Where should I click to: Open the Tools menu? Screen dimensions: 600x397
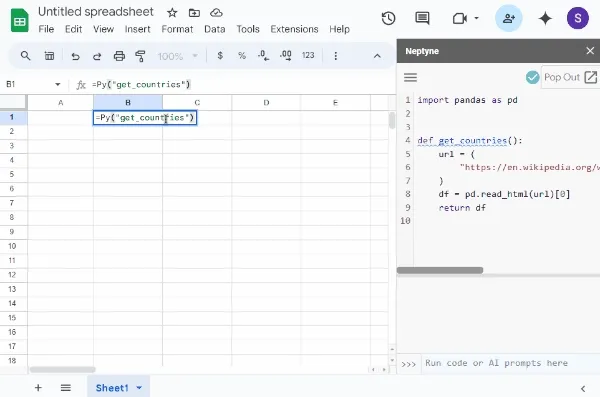[x=248, y=29]
